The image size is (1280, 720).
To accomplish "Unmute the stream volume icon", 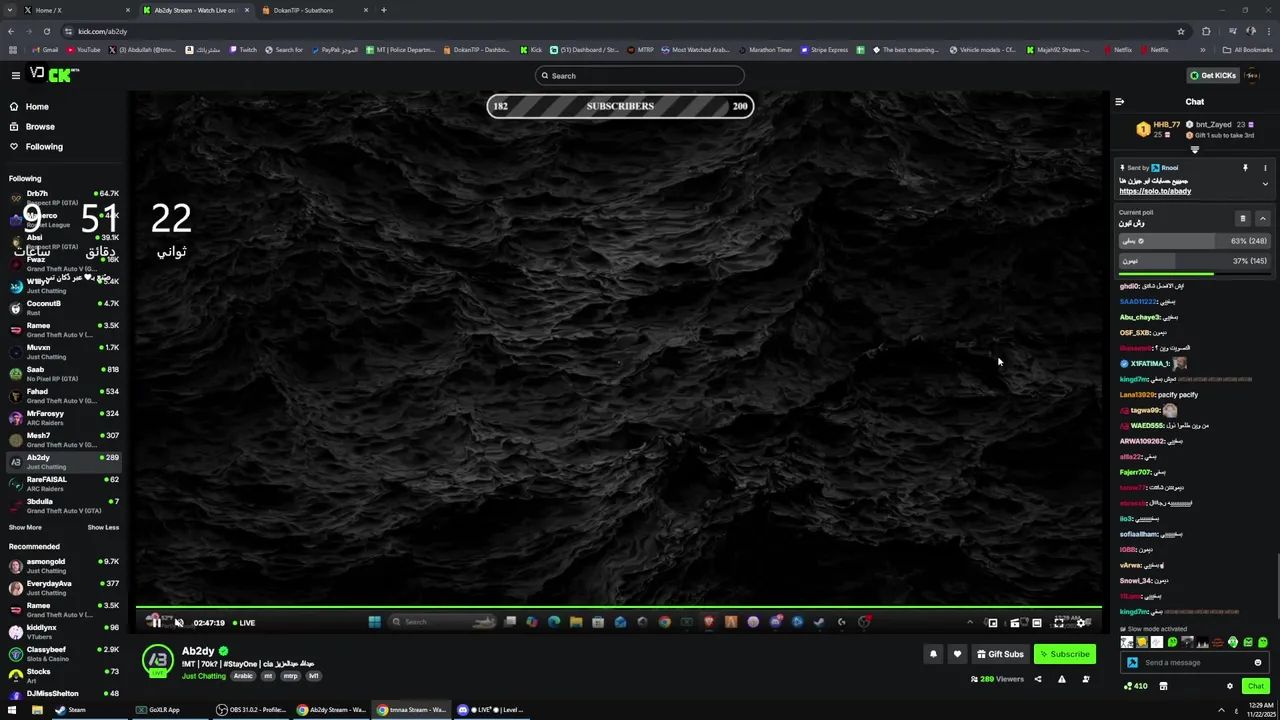I will [178, 622].
